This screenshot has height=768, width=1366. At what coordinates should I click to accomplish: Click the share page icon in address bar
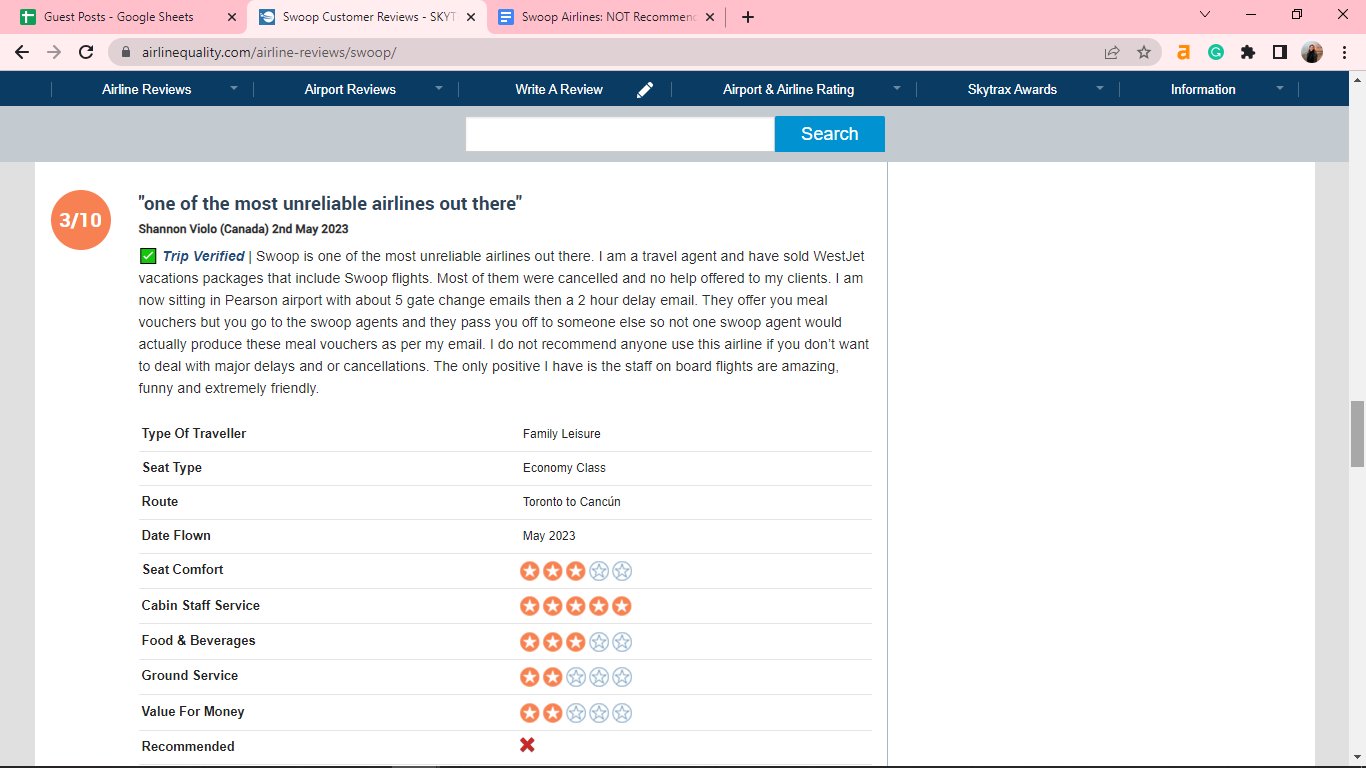pyautogui.click(x=1112, y=52)
